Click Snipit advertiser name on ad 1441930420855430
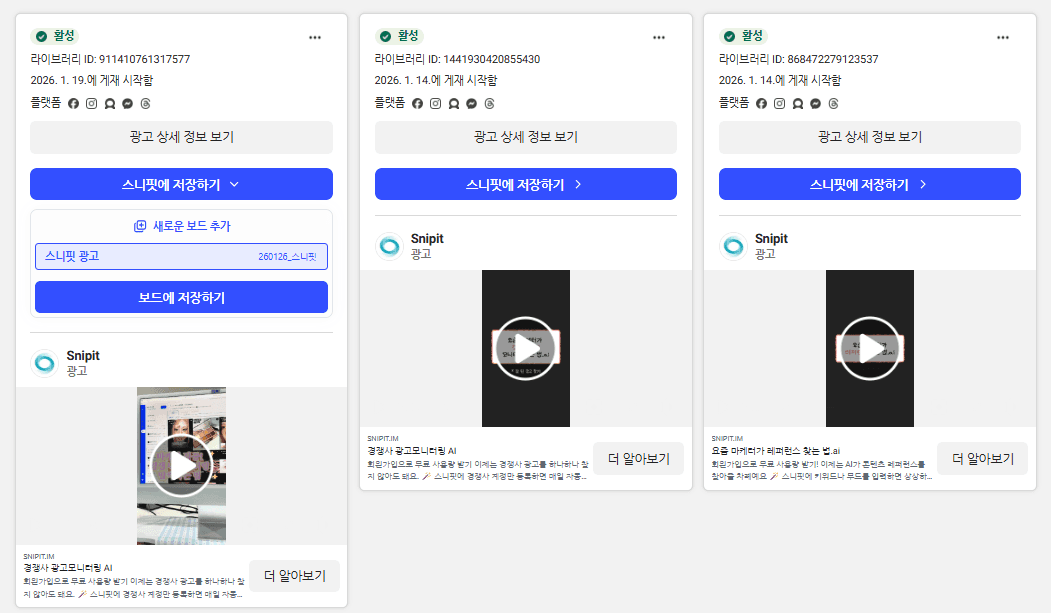 427,239
